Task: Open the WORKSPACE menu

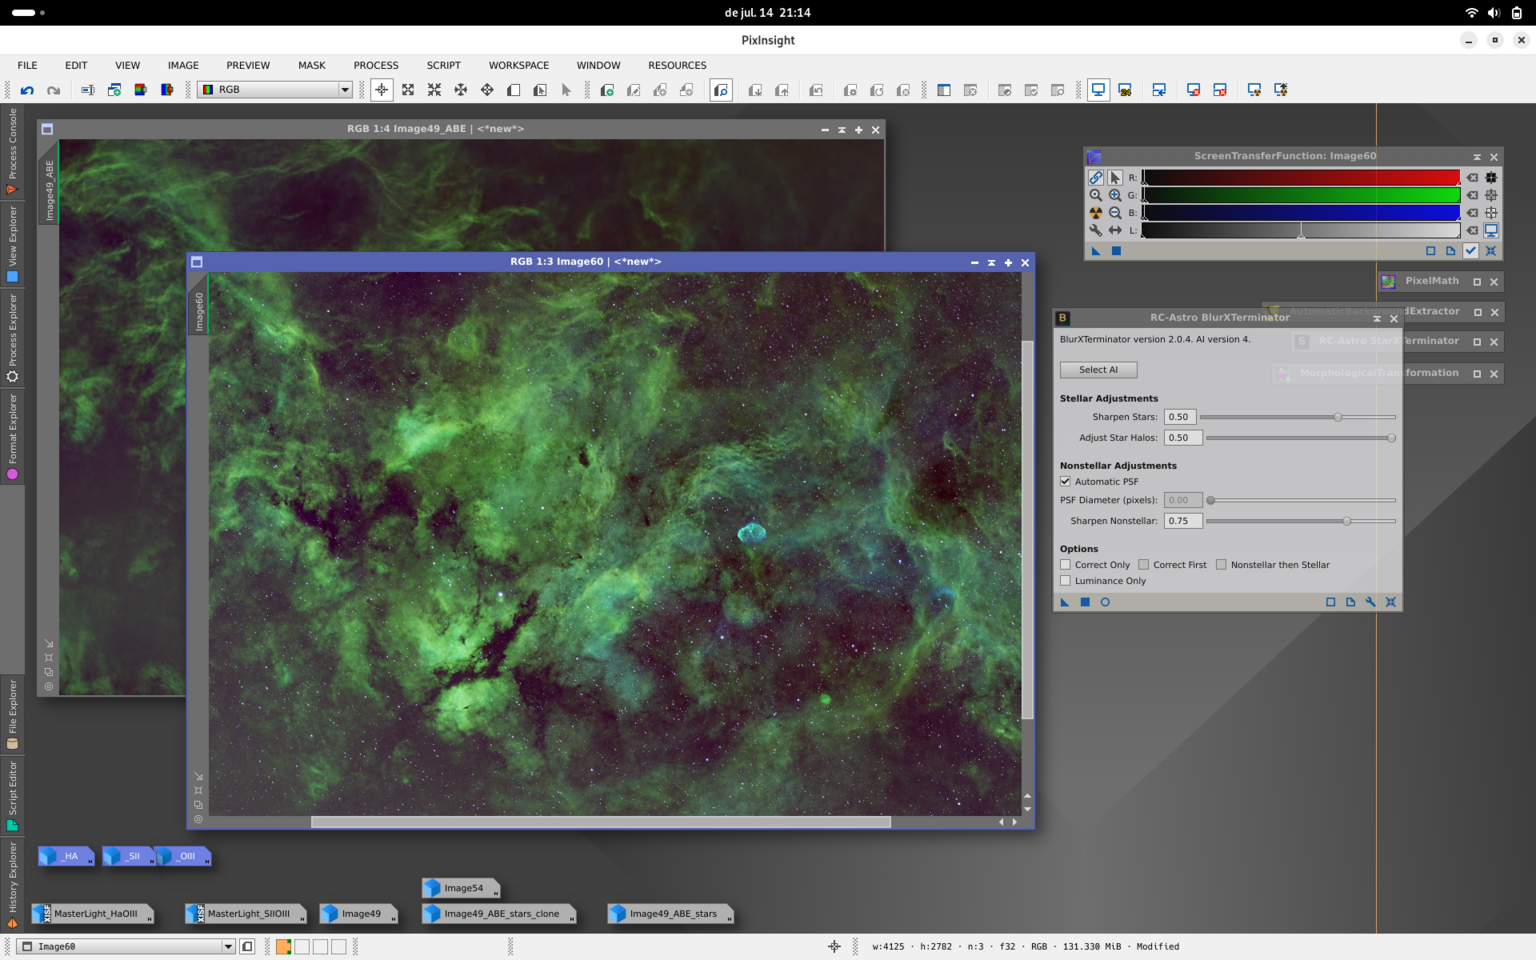Action: 519,65
